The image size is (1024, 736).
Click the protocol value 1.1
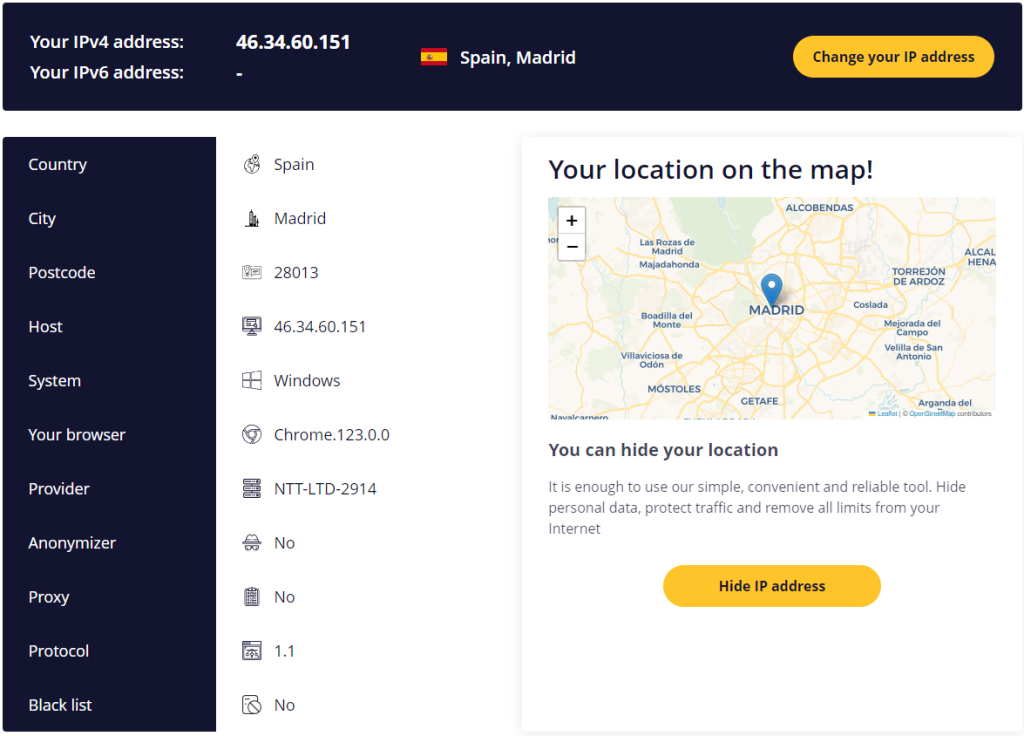pyautogui.click(x=284, y=651)
